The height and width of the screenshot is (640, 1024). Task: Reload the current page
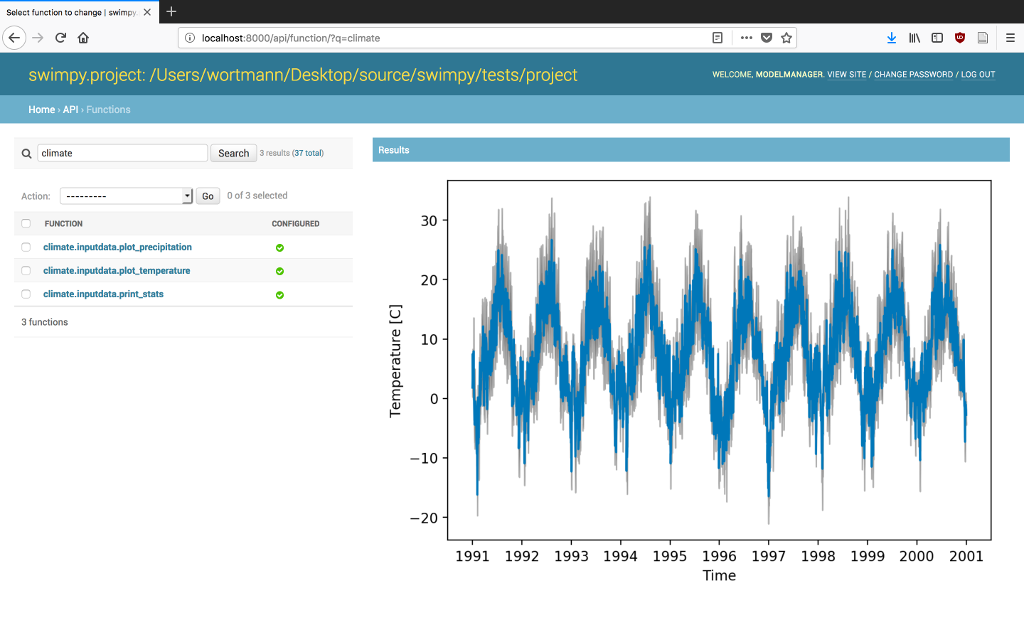(60, 38)
